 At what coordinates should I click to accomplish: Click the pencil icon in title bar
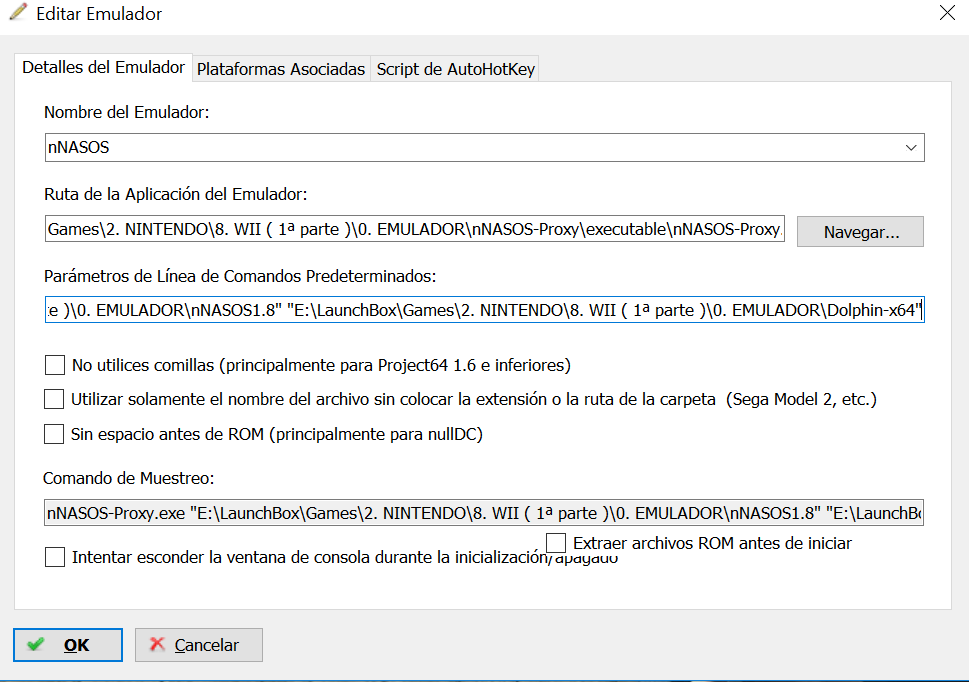tap(17, 12)
